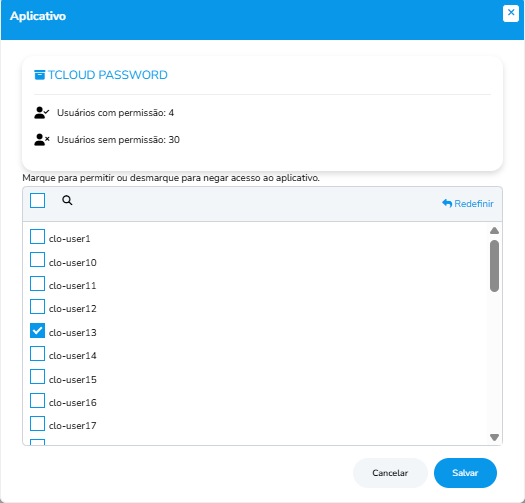Click the users with permission icon
The image size is (525, 503).
pos(42,113)
